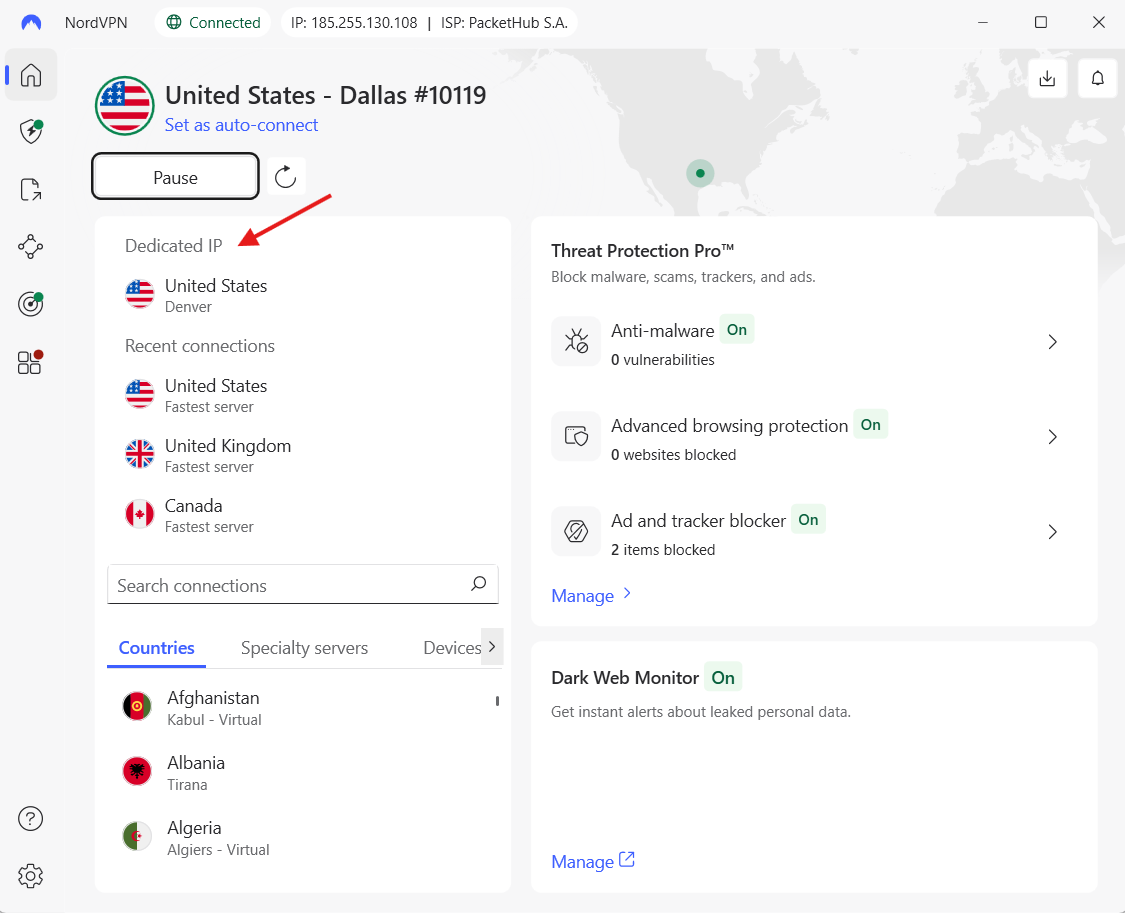The image size is (1125, 913).
Task: Click the downloads icon near the top right
Action: coord(1047,78)
